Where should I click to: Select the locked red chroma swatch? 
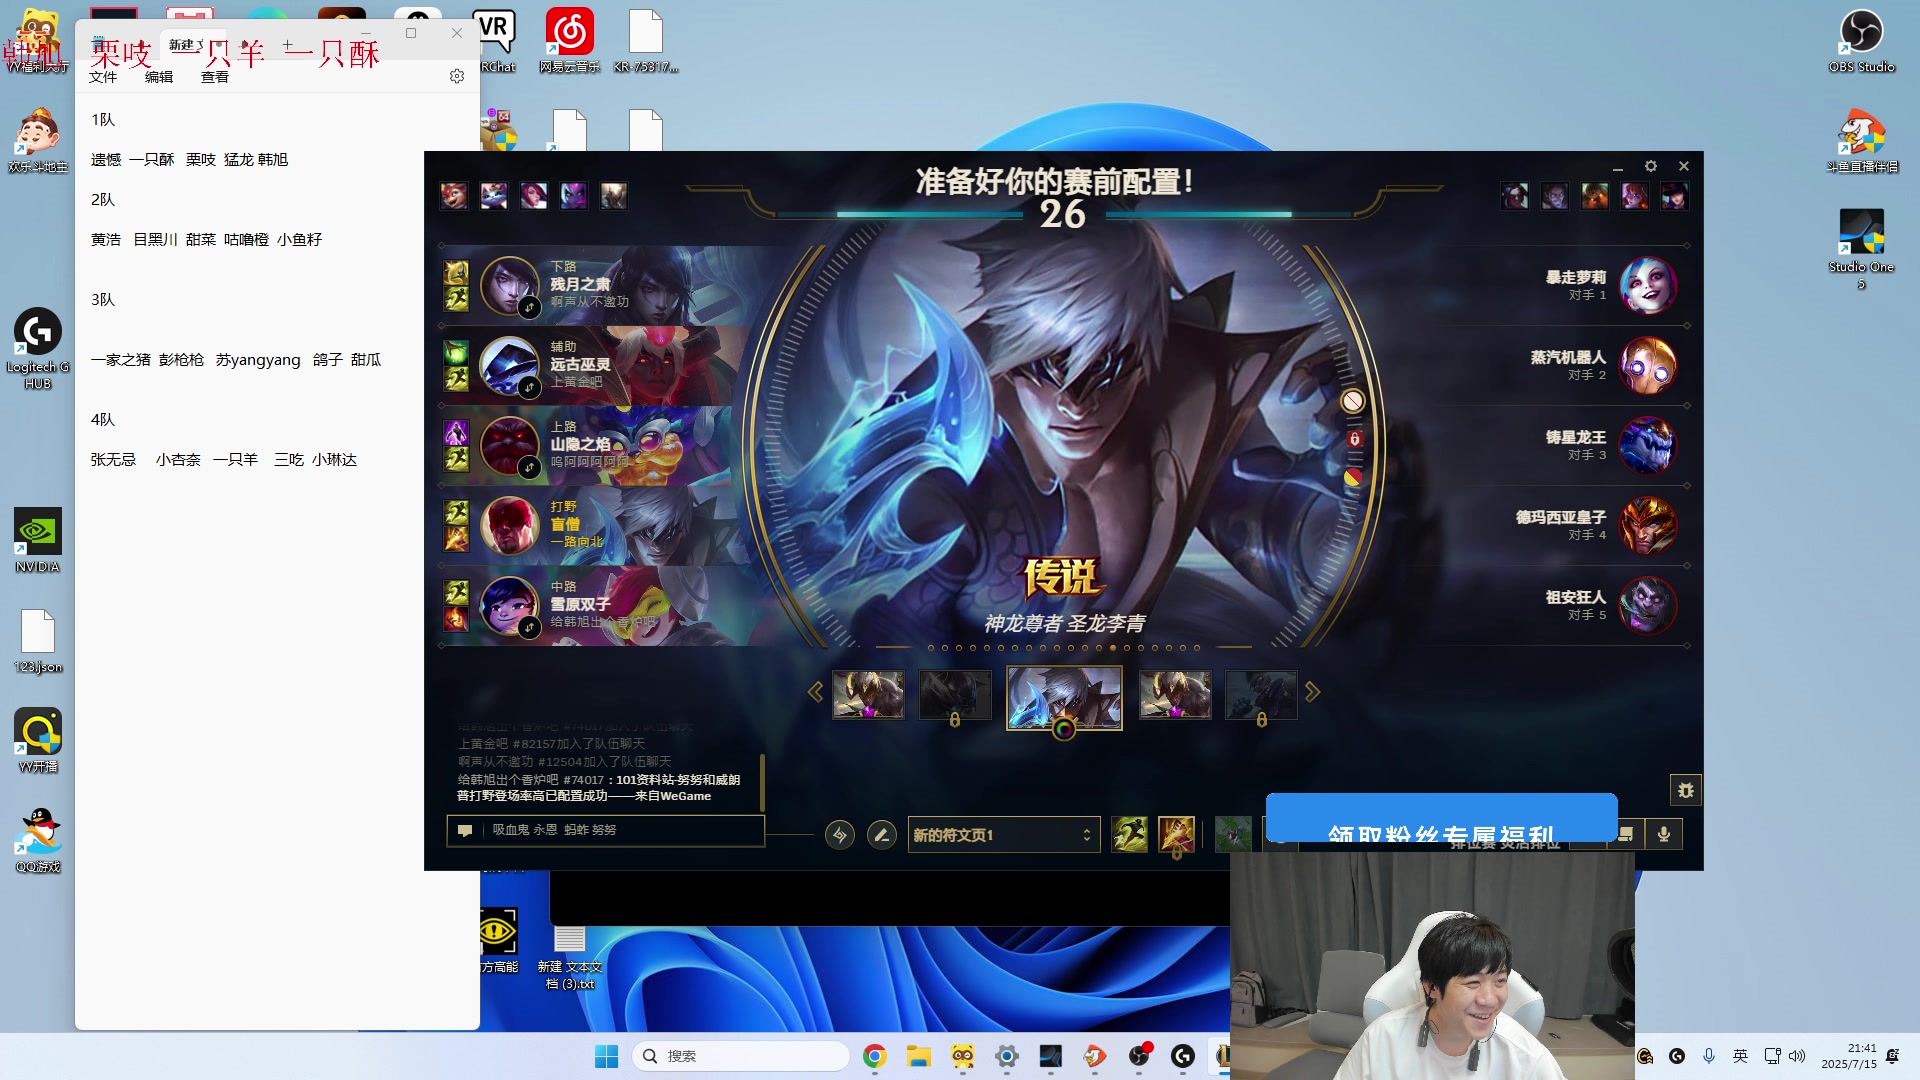(x=1354, y=439)
